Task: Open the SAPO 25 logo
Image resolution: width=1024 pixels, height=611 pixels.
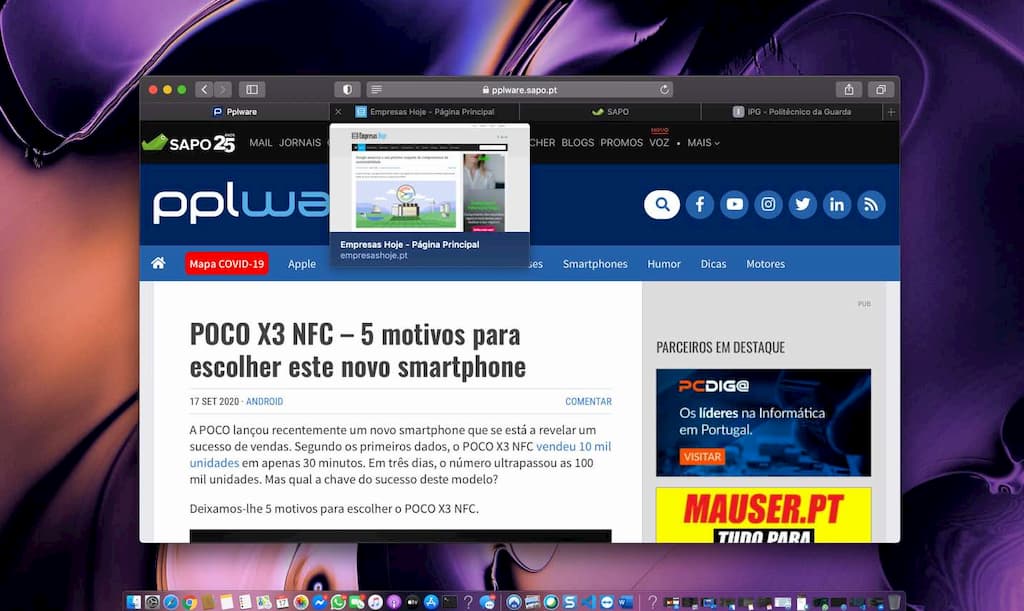Action: click(189, 142)
